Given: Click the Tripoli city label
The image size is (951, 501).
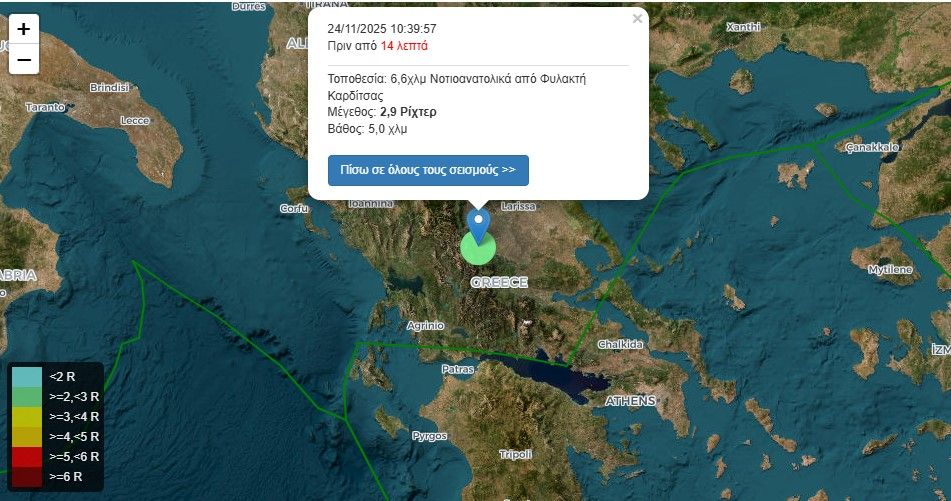Looking at the screenshot, I should (516, 454).
